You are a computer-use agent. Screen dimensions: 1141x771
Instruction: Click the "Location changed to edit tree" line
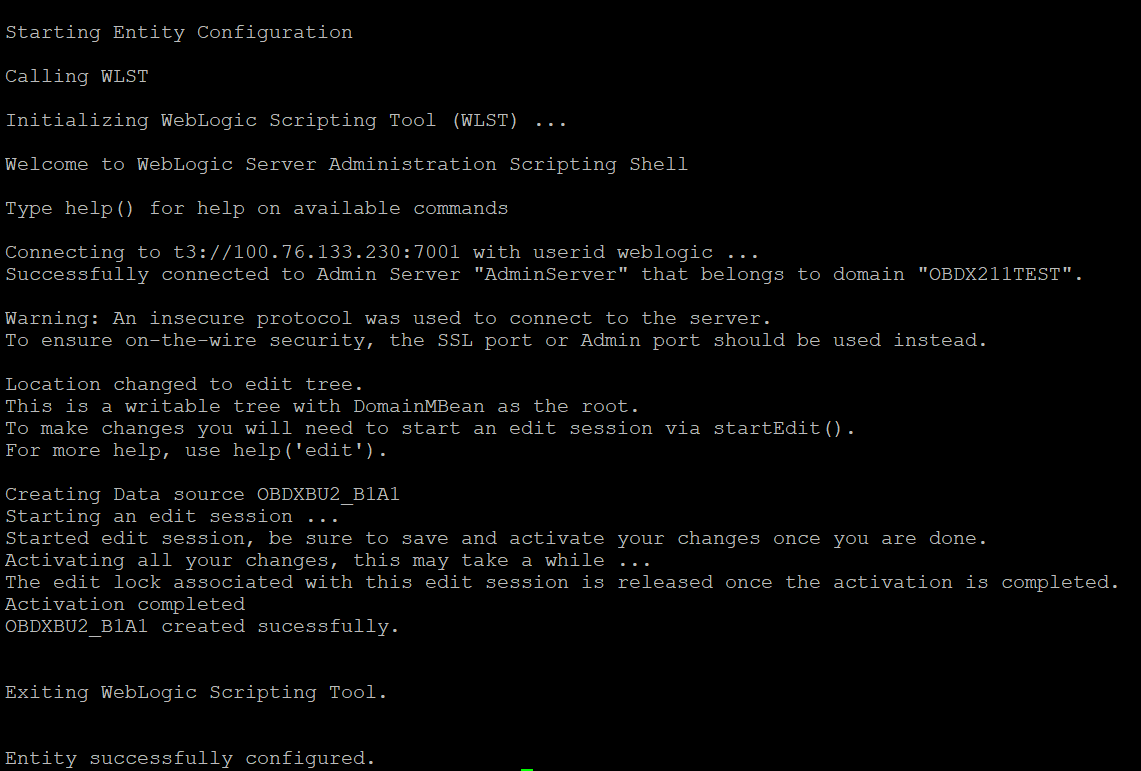pos(179,384)
